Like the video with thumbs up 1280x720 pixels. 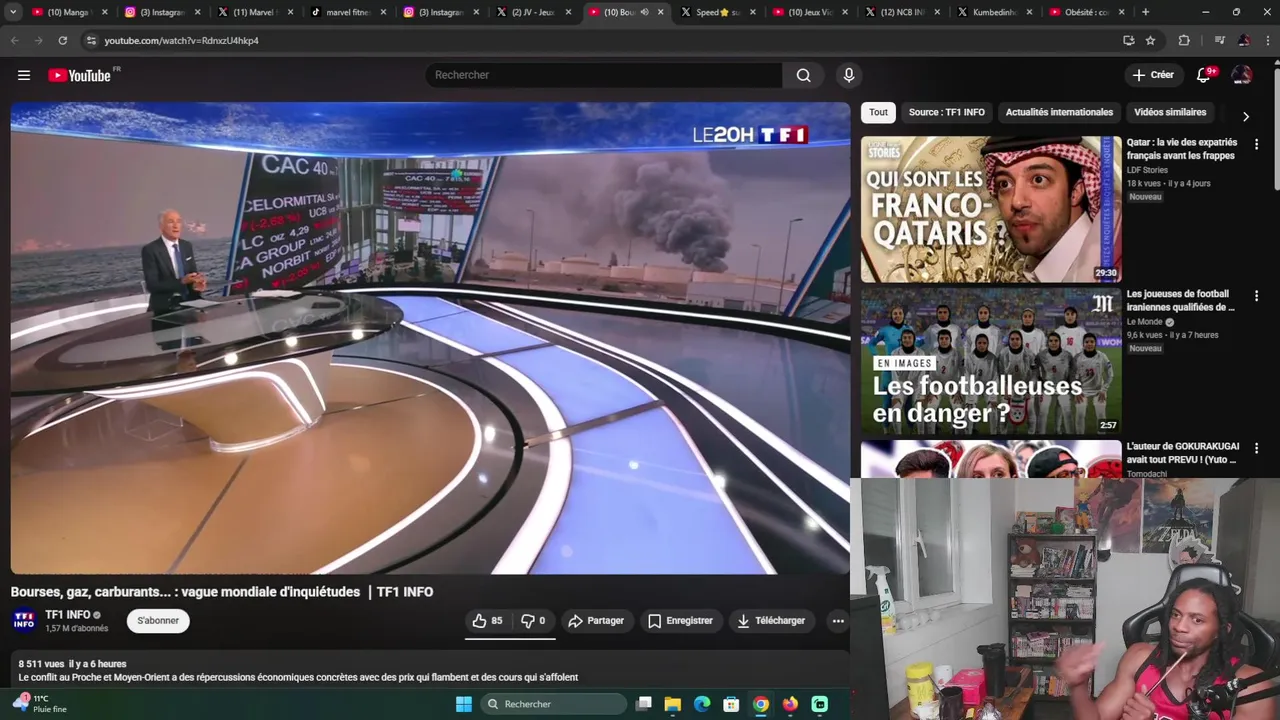tap(488, 621)
